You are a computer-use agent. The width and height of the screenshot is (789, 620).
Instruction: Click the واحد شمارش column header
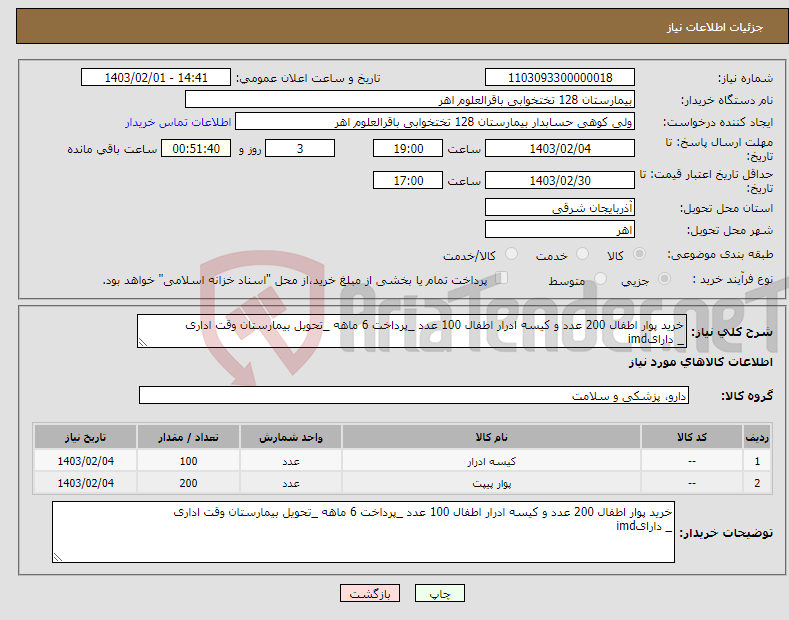(x=291, y=437)
